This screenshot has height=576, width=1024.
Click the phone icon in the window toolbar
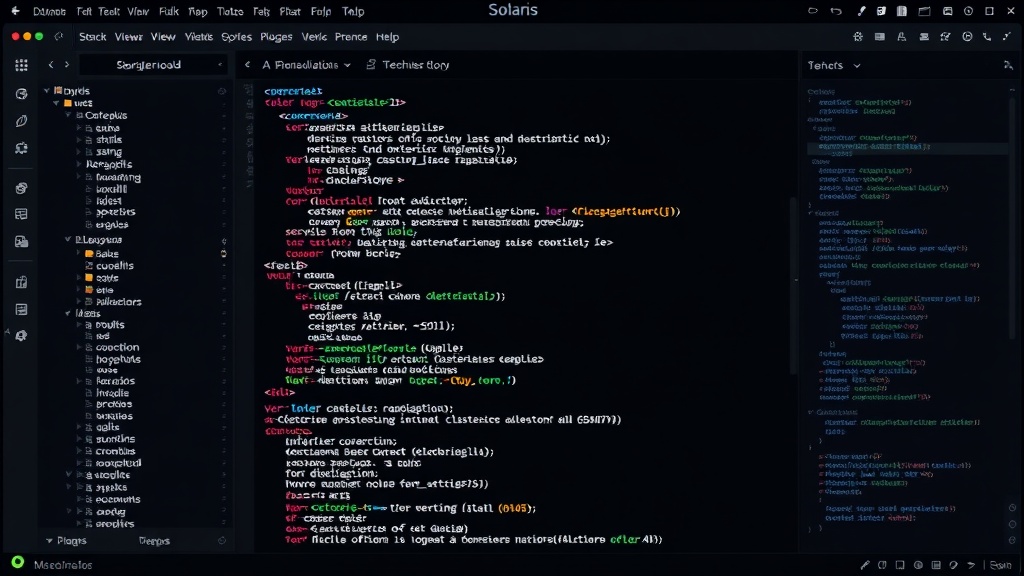pyautogui.click(x=987, y=37)
